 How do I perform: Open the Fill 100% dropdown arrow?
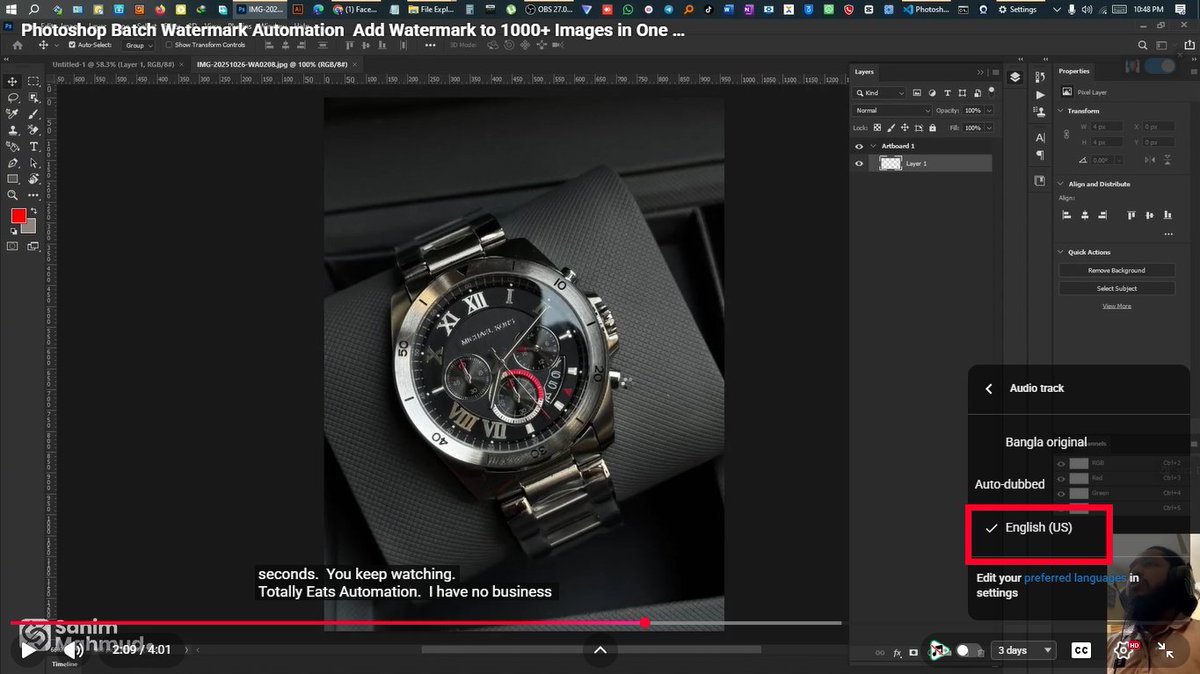point(987,128)
